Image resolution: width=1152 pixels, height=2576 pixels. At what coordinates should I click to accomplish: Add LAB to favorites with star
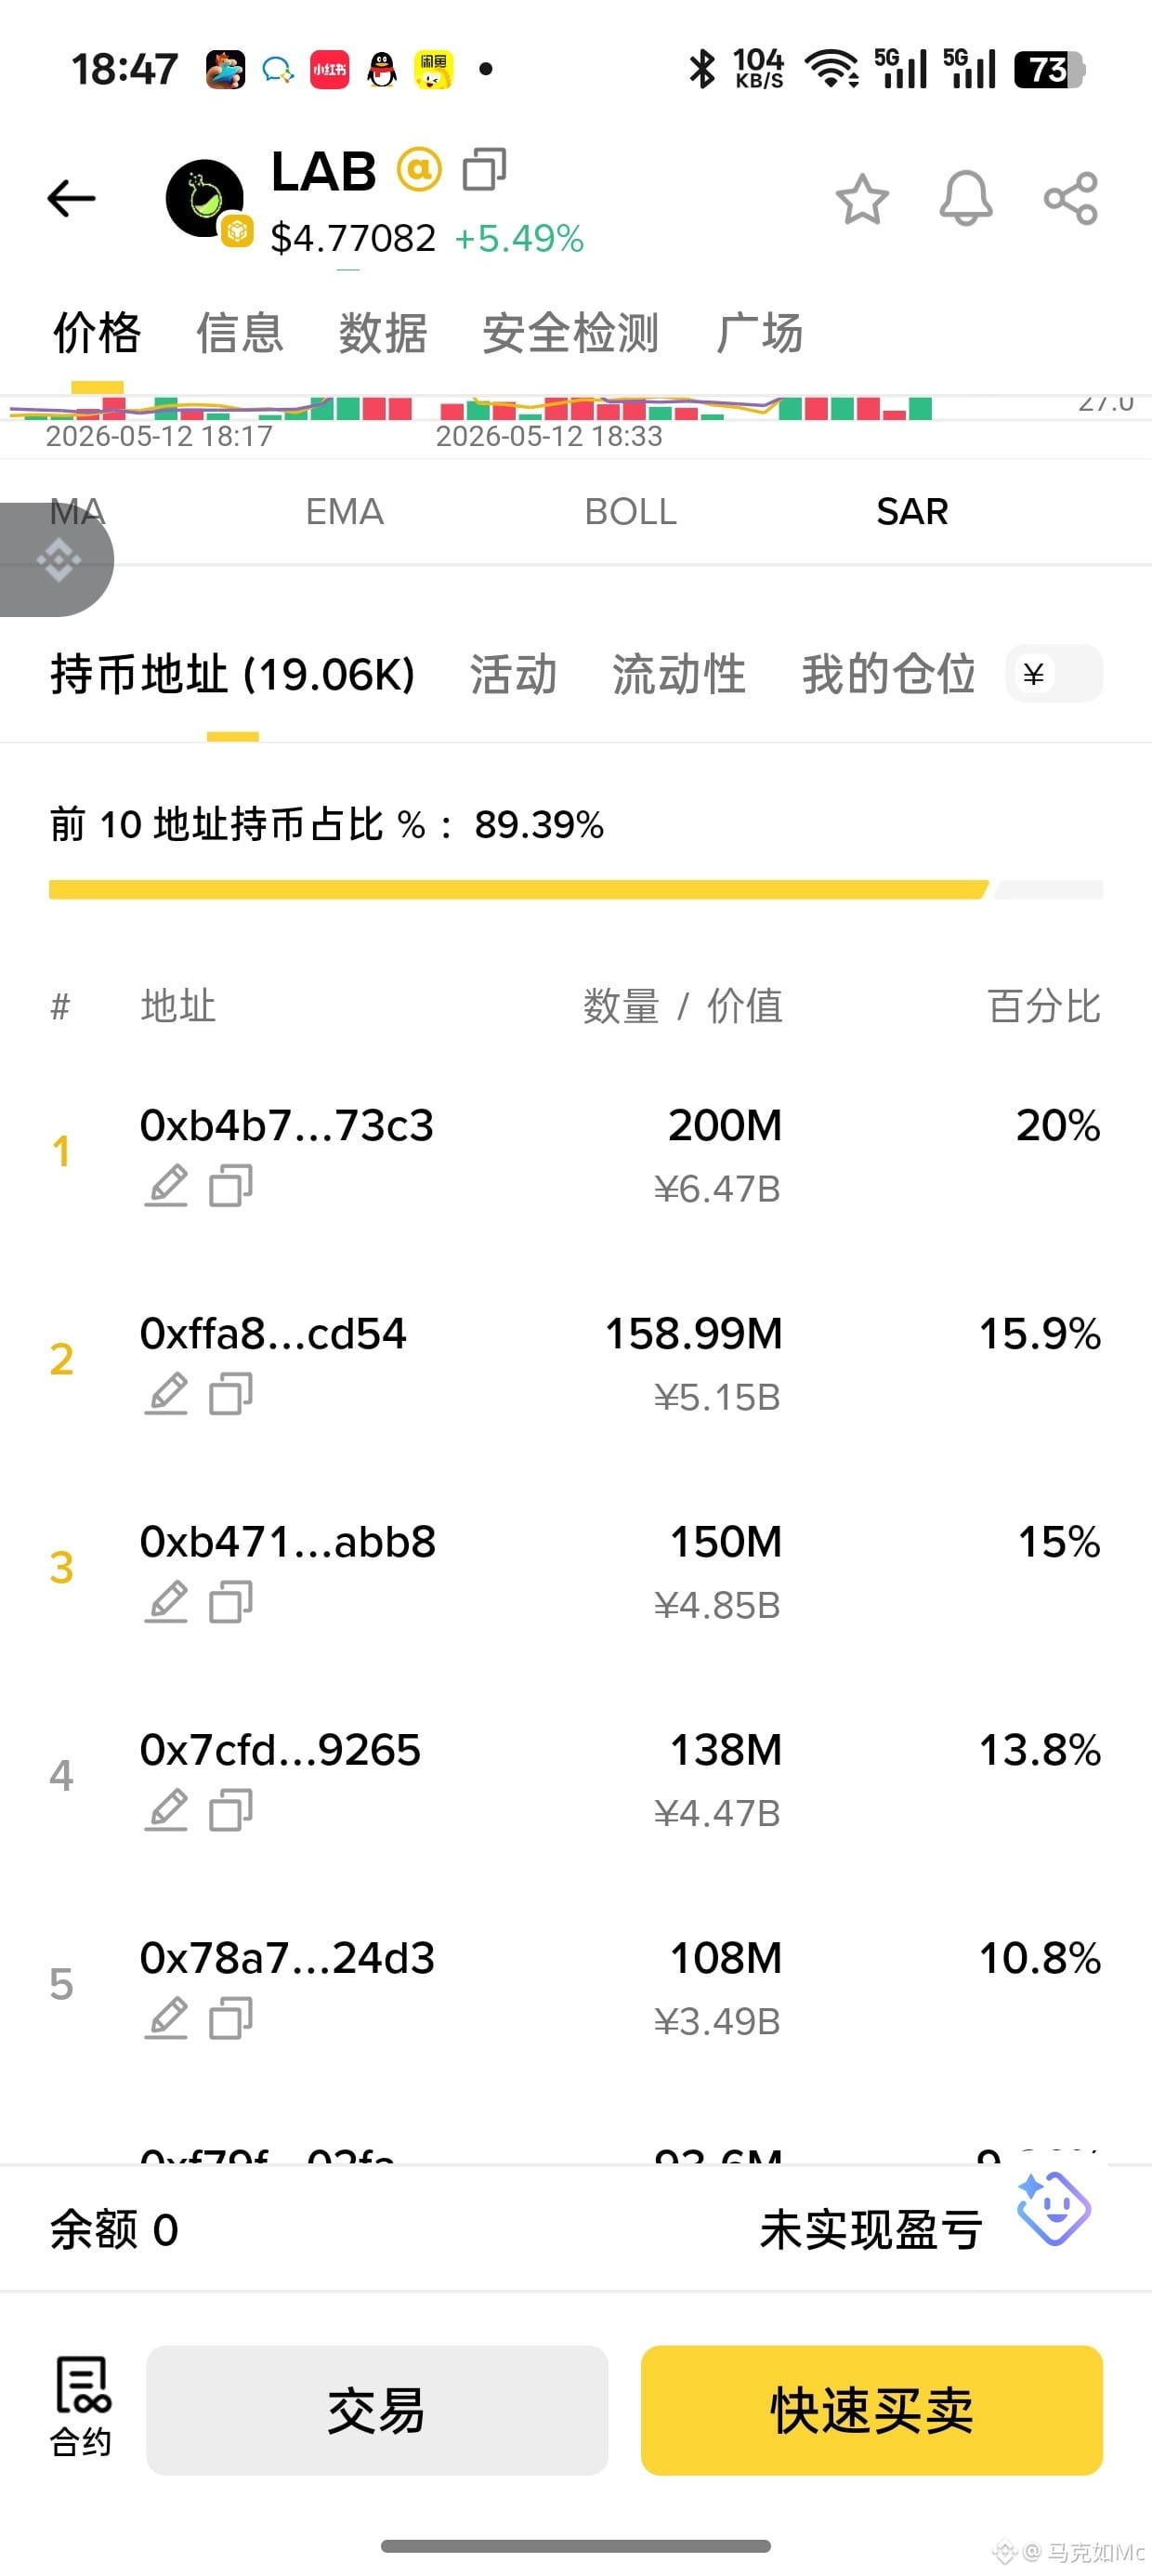pyautogui.click(x=862, y=198)
